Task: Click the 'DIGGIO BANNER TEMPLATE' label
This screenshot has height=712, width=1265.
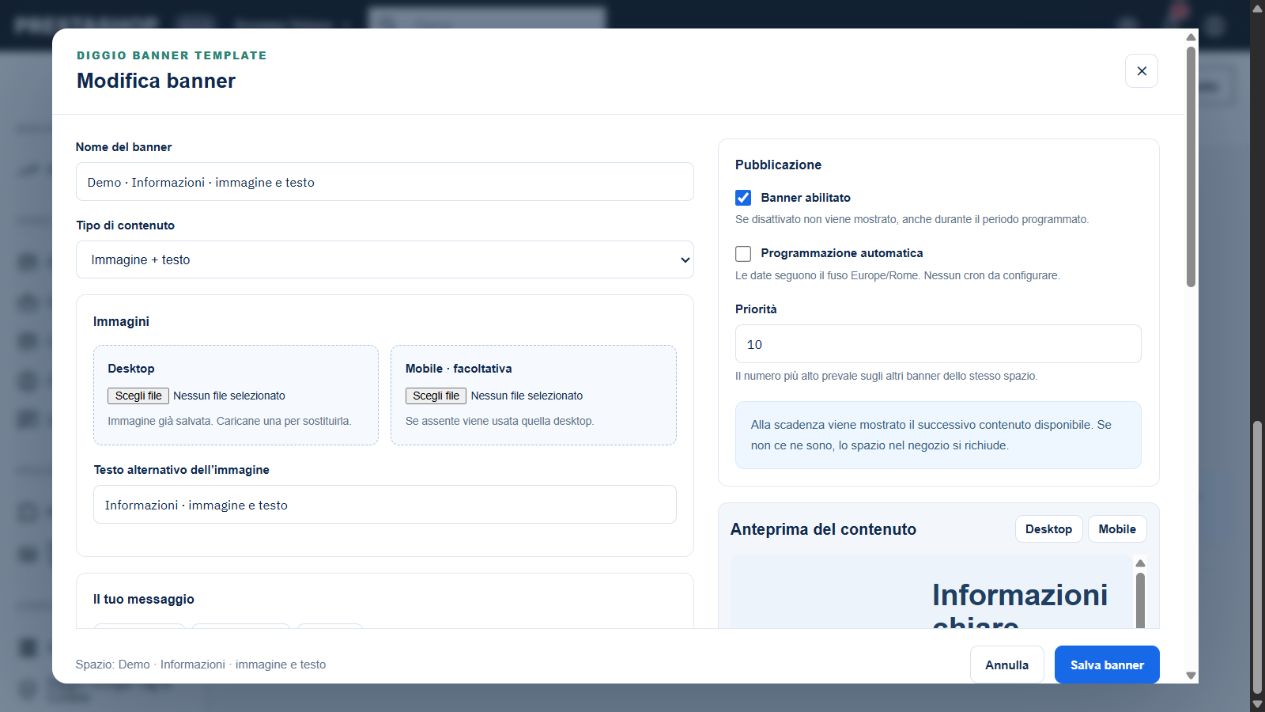Action: [x=172, y=56]
